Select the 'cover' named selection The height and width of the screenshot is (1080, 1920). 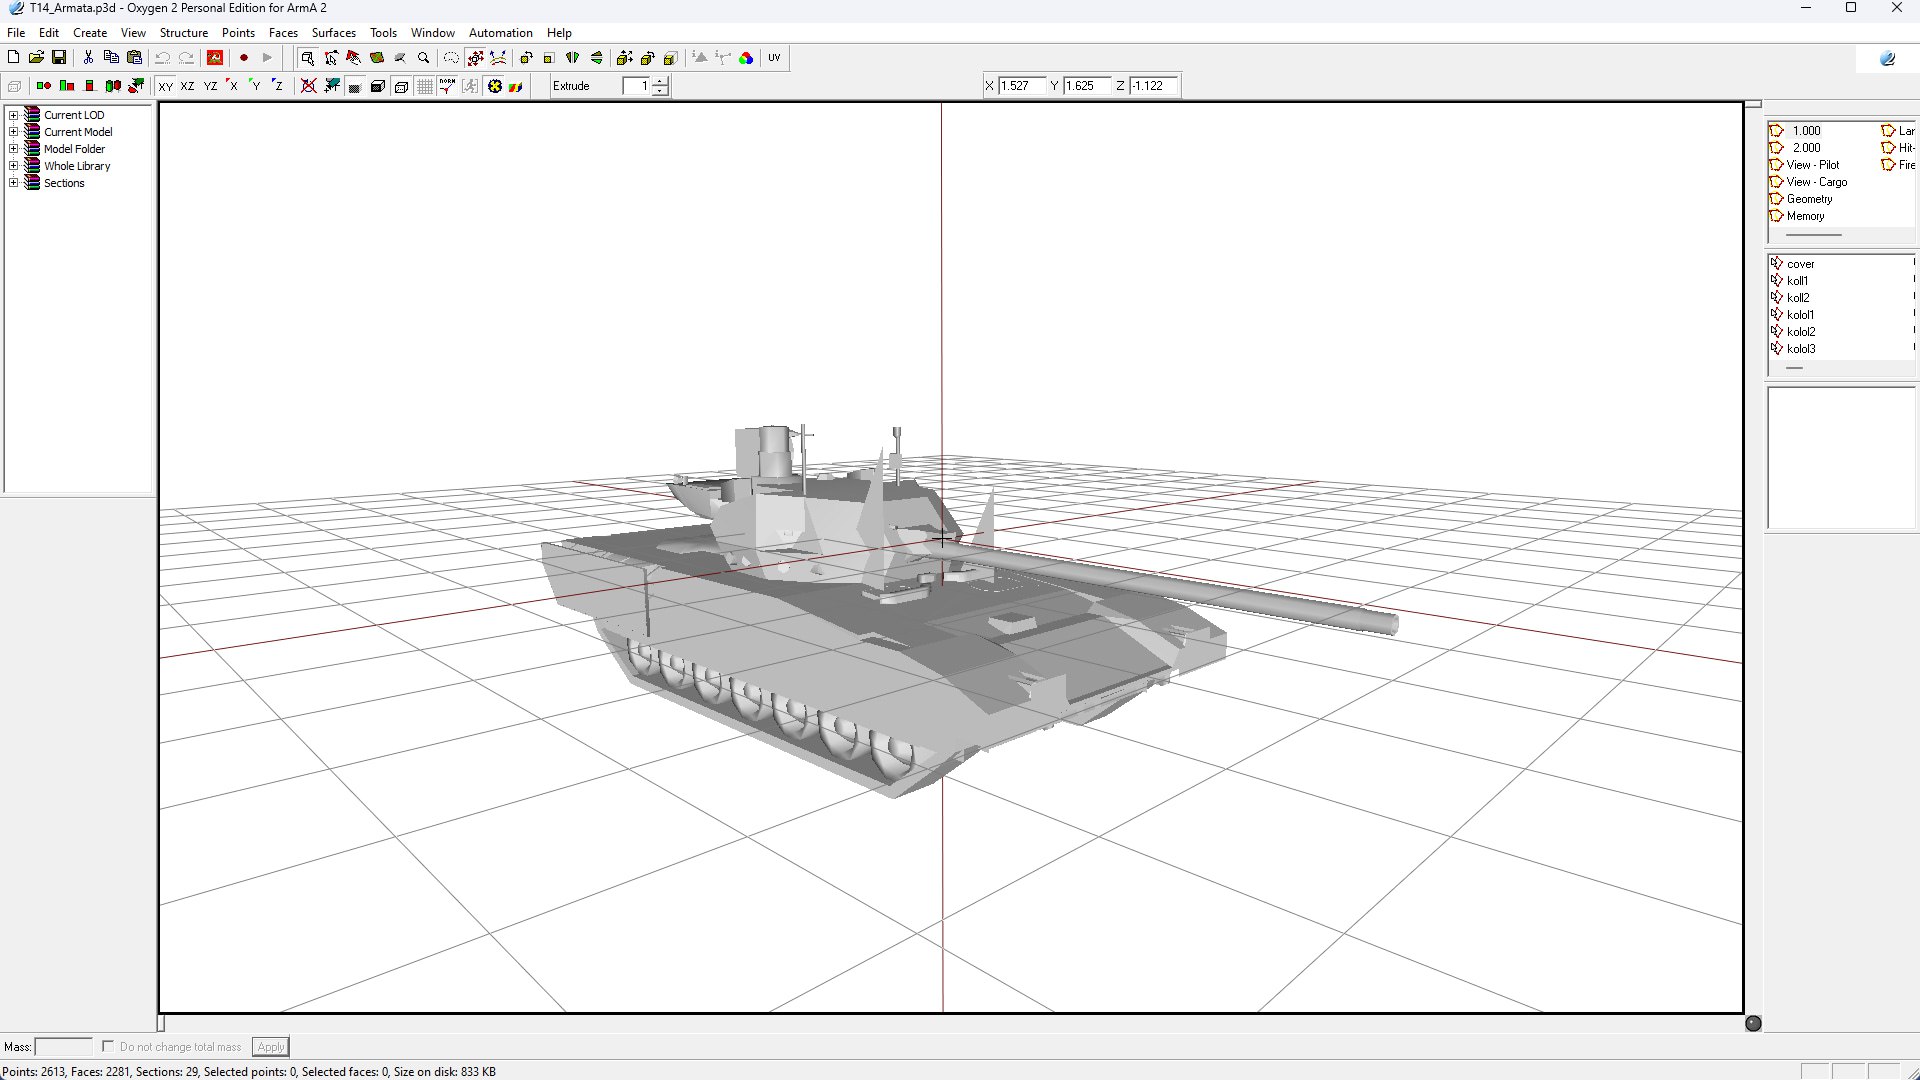click(1801, 264)
